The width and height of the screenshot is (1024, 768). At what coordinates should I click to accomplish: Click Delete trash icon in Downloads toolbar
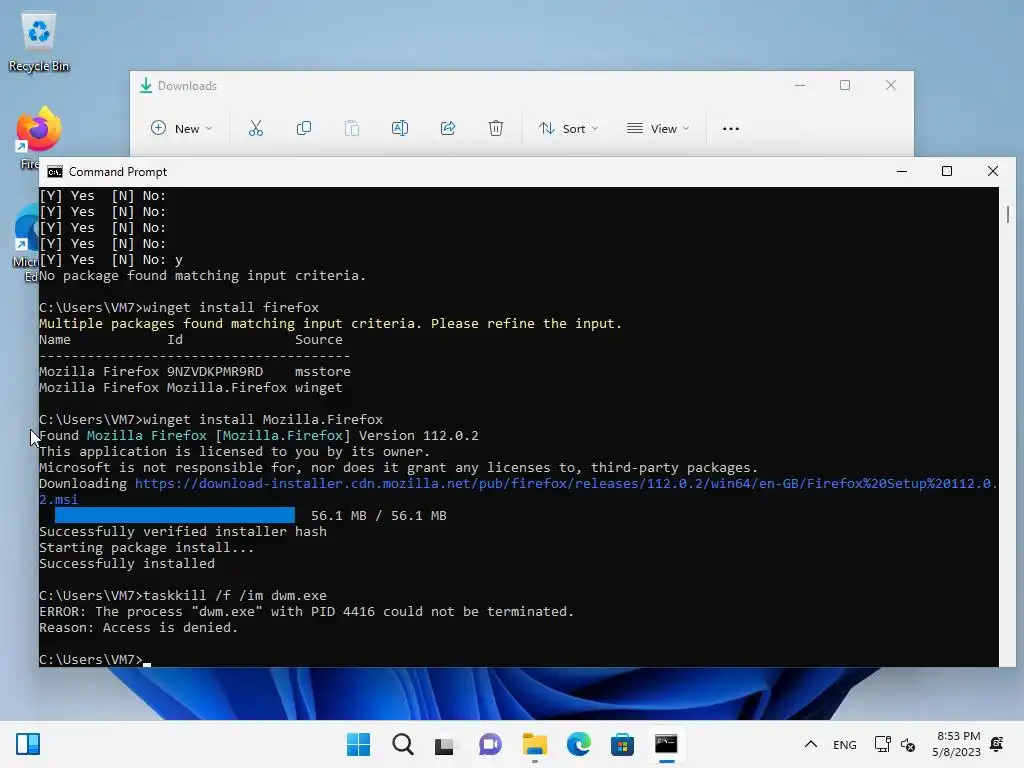[x=496, y=128]
